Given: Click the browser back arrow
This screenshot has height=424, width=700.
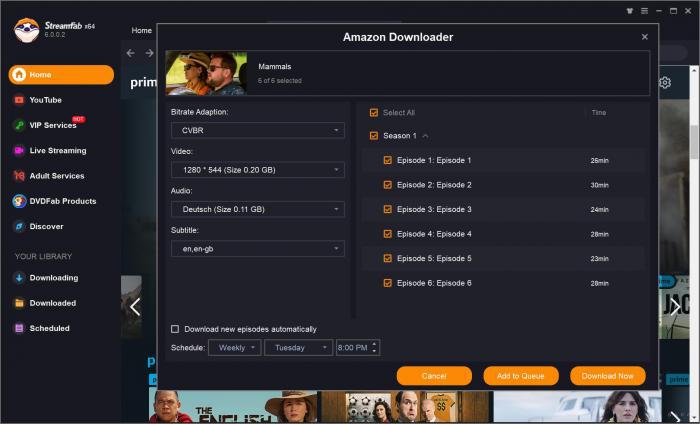Looking at the screenshot, I should click(x=130, y=53).
